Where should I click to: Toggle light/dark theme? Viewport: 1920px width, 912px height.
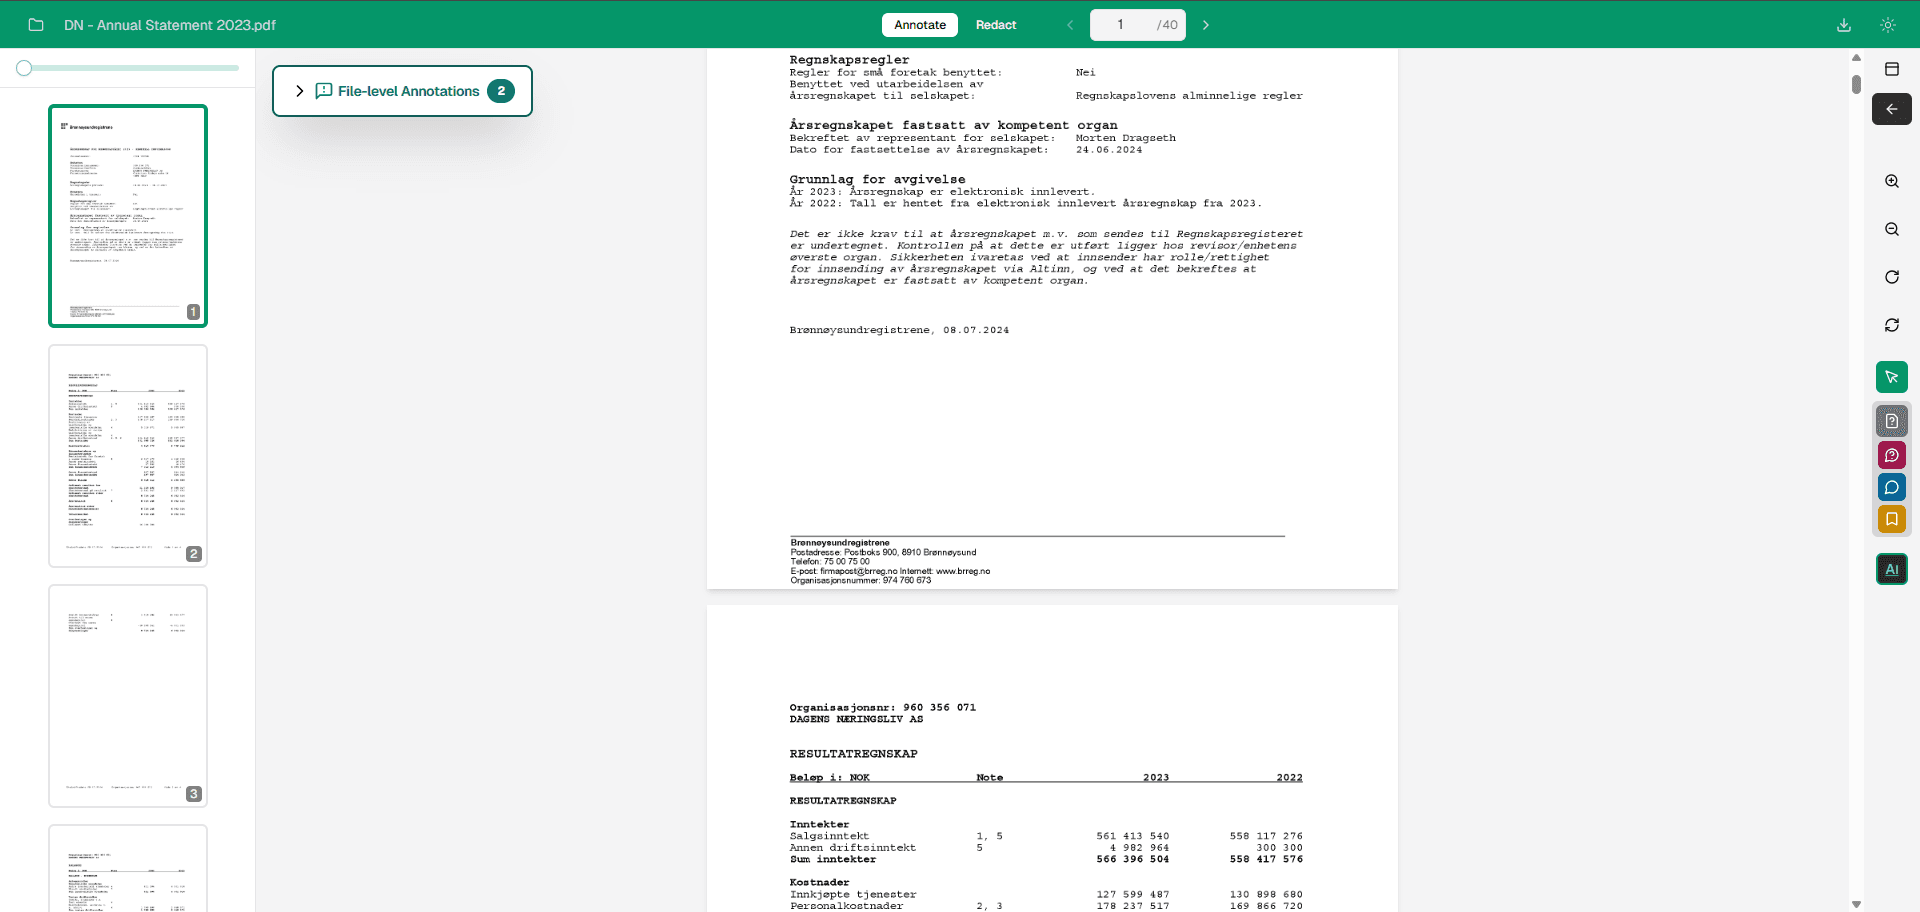point(1888,25)
